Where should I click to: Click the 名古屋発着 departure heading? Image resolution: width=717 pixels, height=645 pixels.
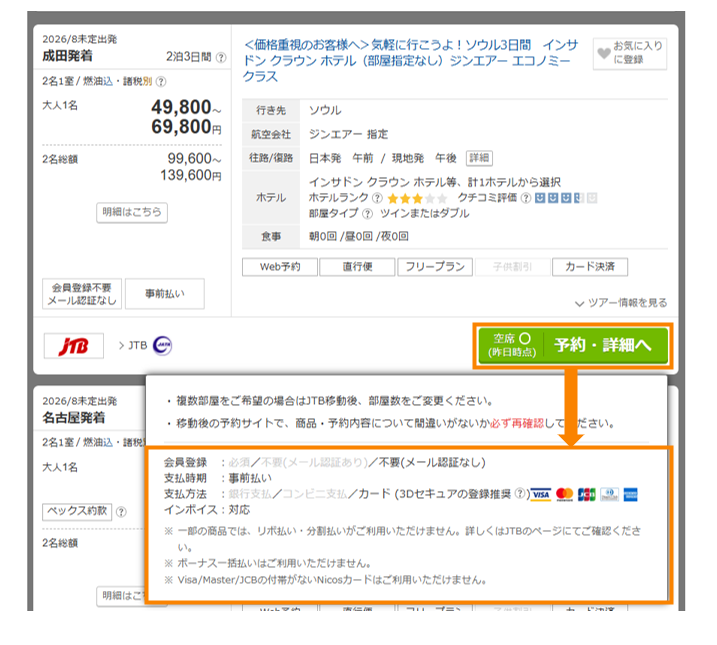point(74,418)
